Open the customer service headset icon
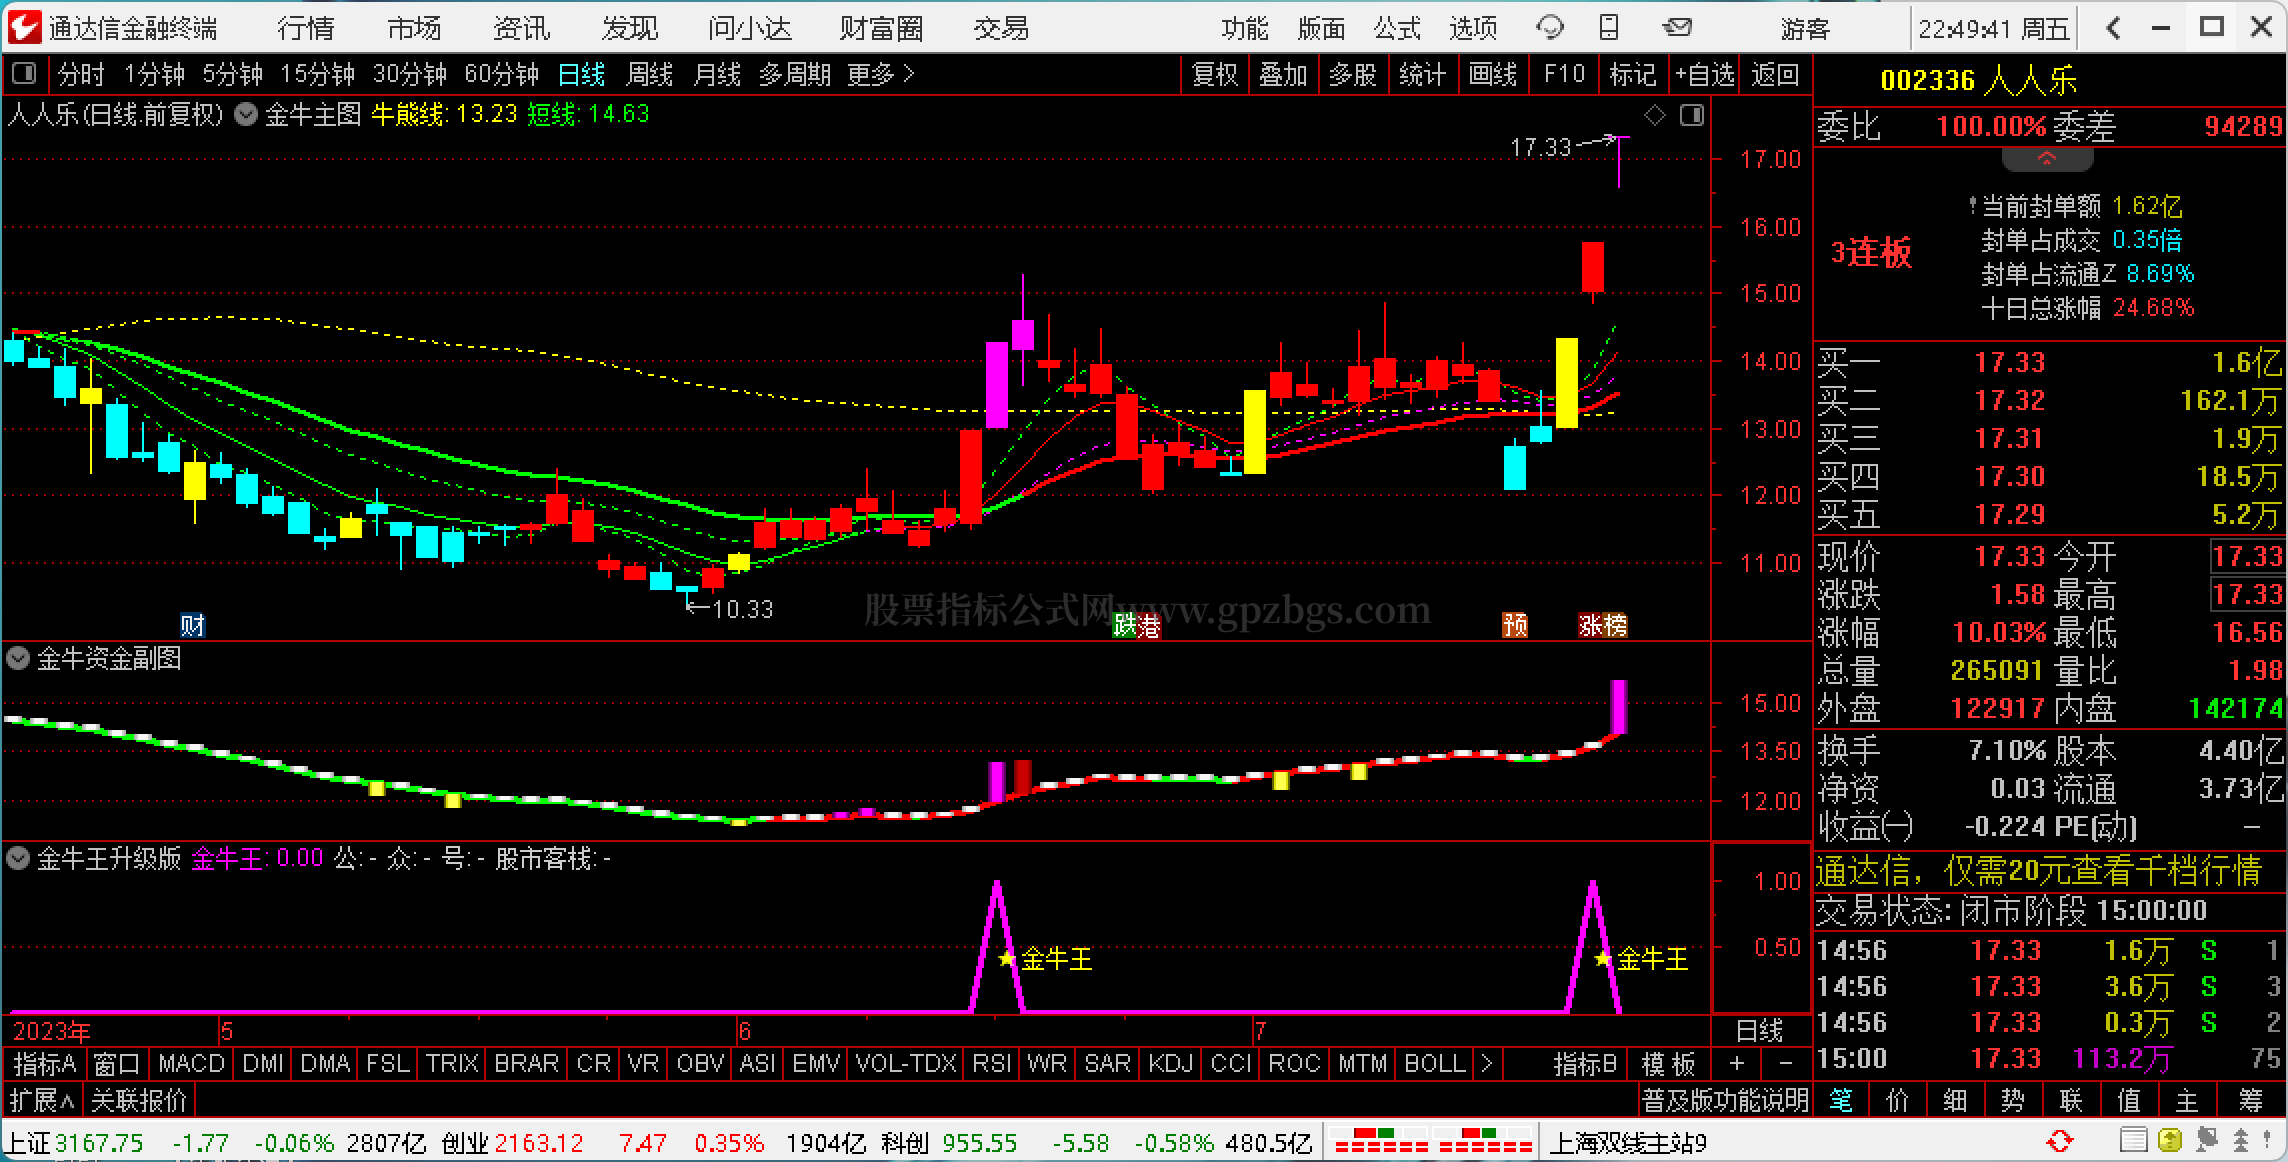 pyautogui.click(x=1550, y=27)
